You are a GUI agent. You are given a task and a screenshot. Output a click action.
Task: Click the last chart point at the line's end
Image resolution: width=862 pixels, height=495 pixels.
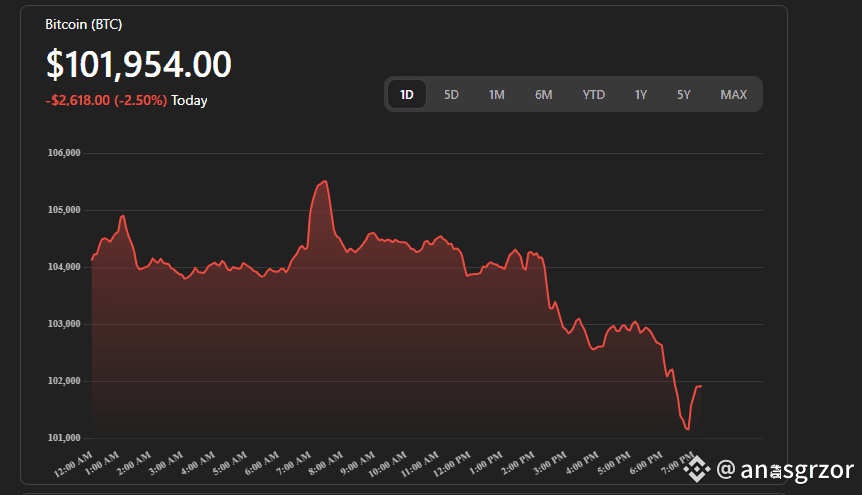[x=700, y=386]
